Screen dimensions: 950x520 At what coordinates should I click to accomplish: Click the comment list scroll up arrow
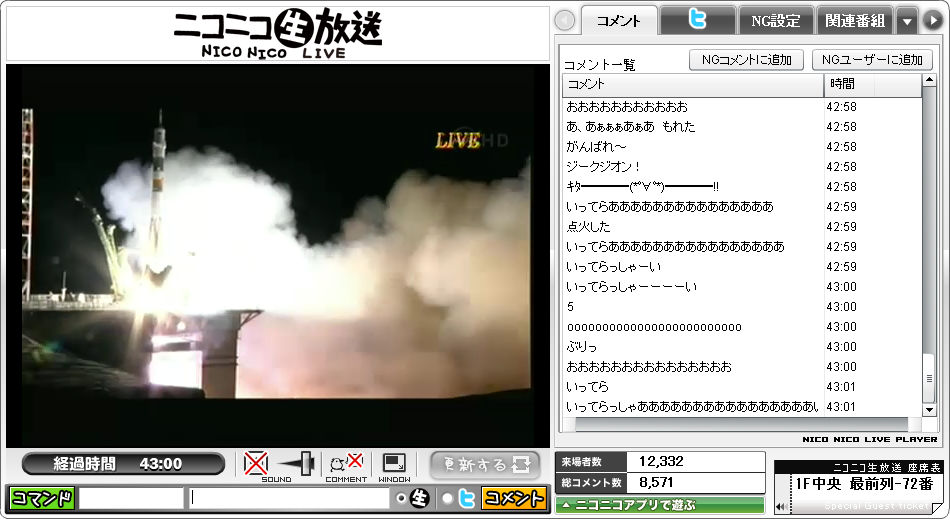929,81
